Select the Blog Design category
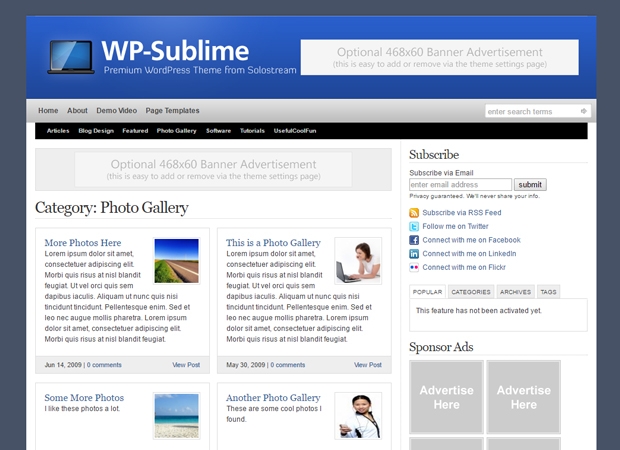Screen dimensions: 620x450 [96, 131]
